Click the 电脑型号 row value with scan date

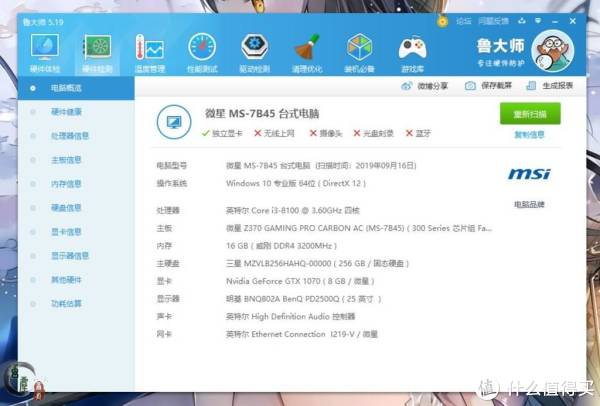[x=321, y=166]
